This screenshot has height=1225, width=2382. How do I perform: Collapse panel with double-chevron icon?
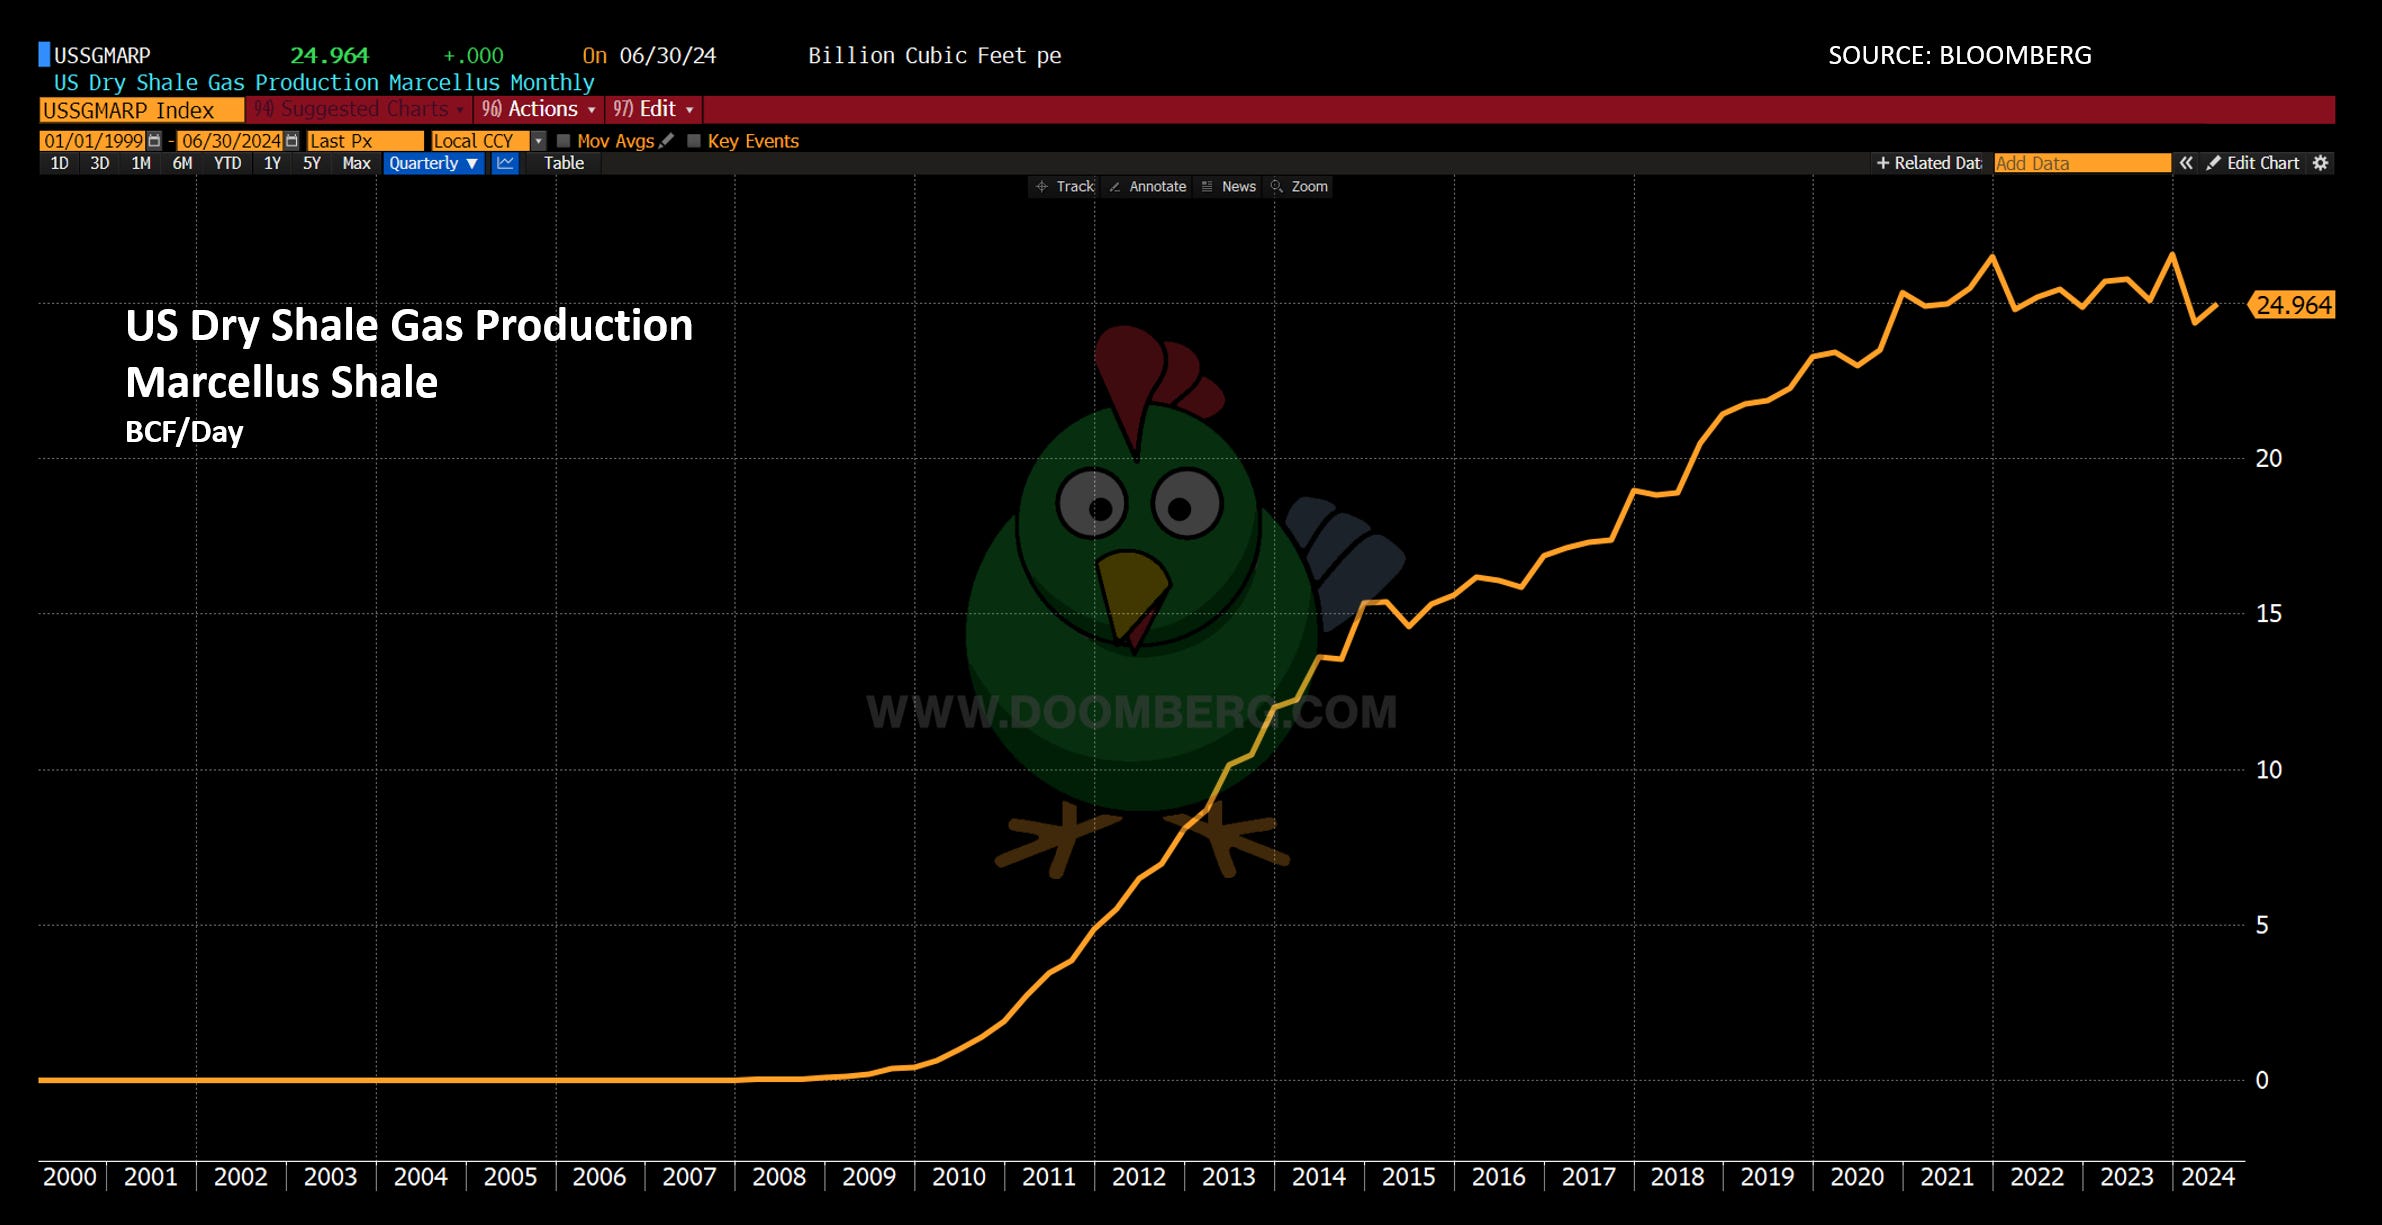tap(2186, 163)
